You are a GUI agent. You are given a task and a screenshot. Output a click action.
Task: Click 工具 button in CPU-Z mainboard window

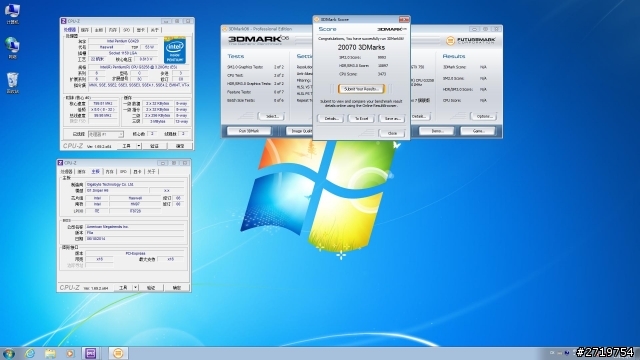[123, 287]
